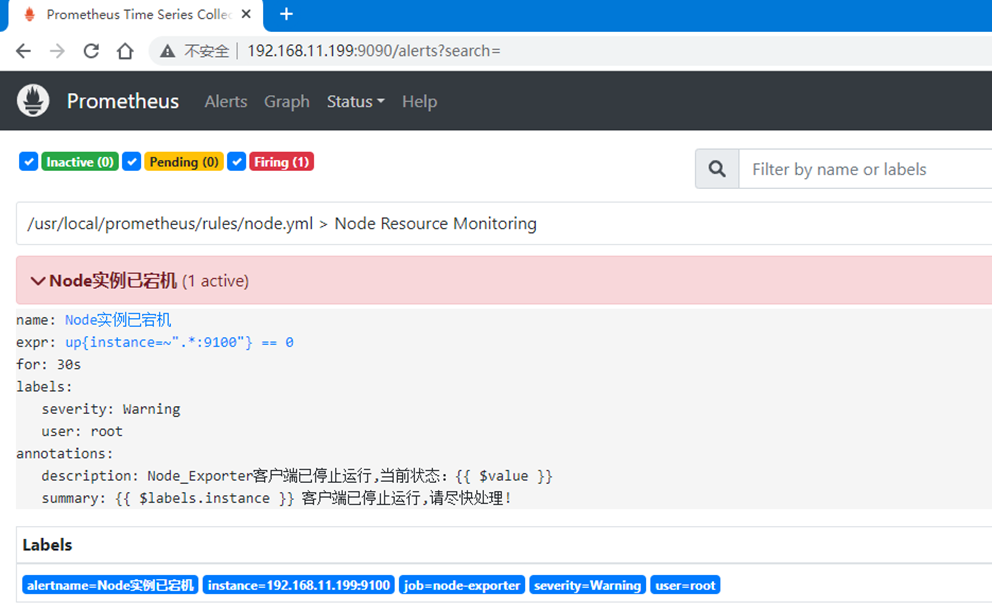Screen dimensions: 992x610
Task: Open the Status dropdown menu
Action: (x=356, y=101)
